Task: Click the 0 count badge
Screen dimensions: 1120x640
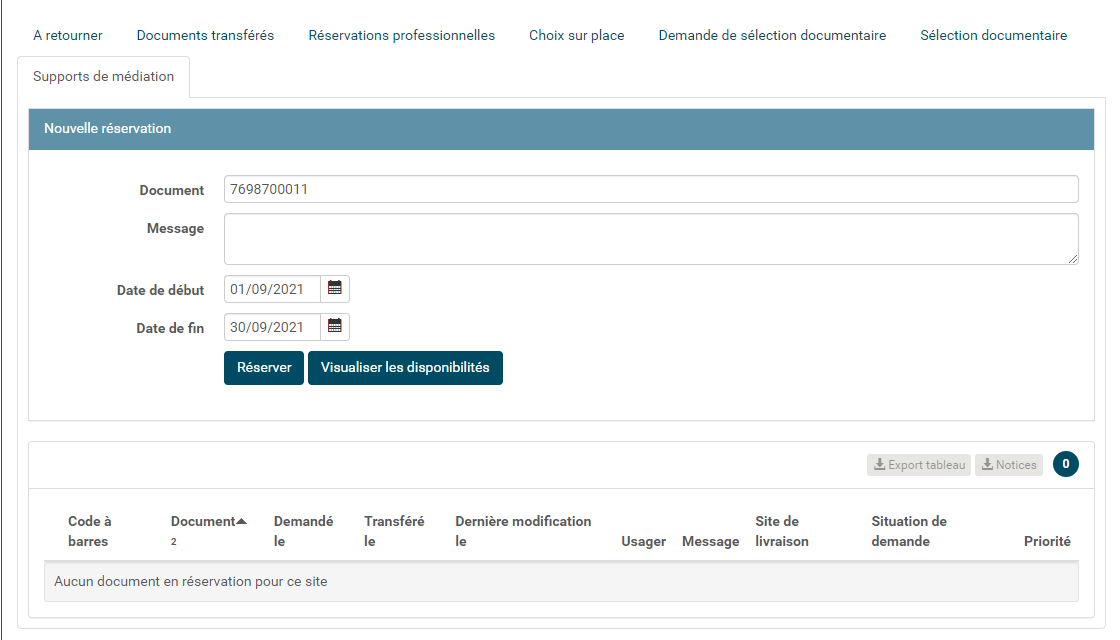Action: (1066, 464)
